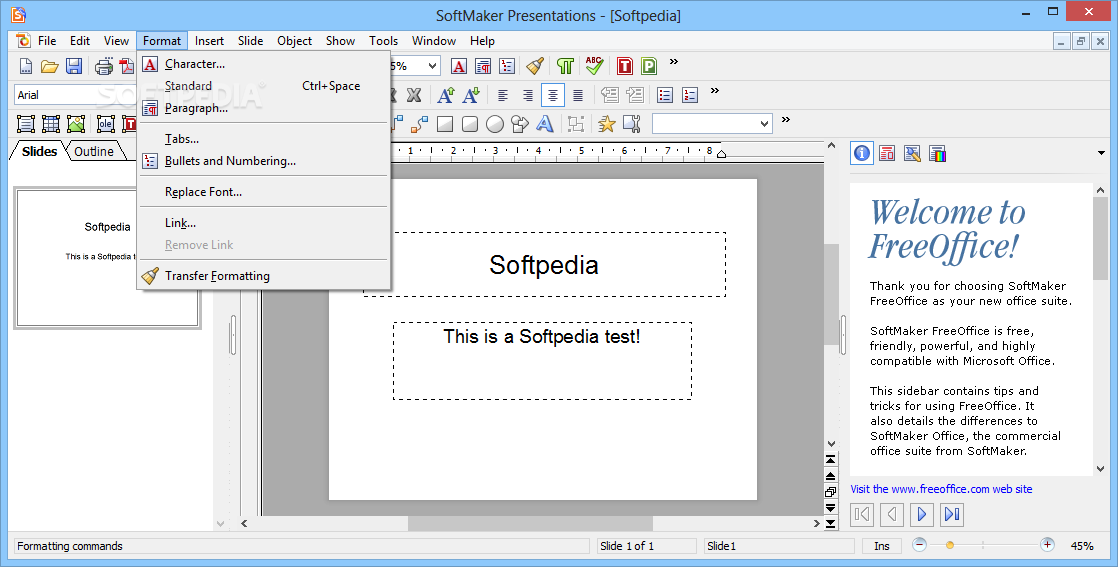The height and width of the screenshot is (567, 1118).
Task: Launch PlanMaker via the green P icon
Action: pos(649,66)
